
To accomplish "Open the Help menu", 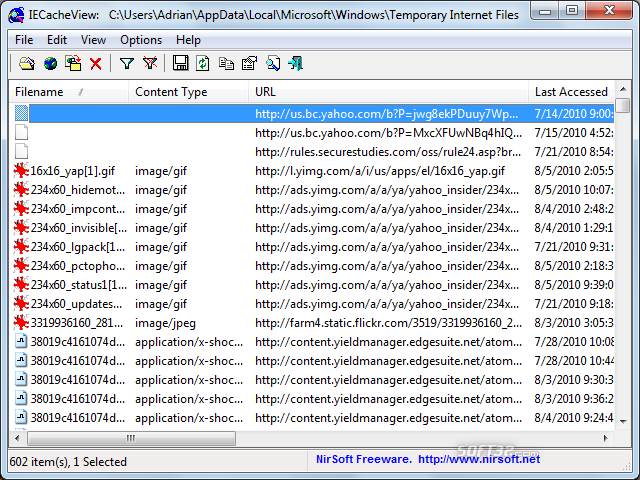I will coord(188,40).
